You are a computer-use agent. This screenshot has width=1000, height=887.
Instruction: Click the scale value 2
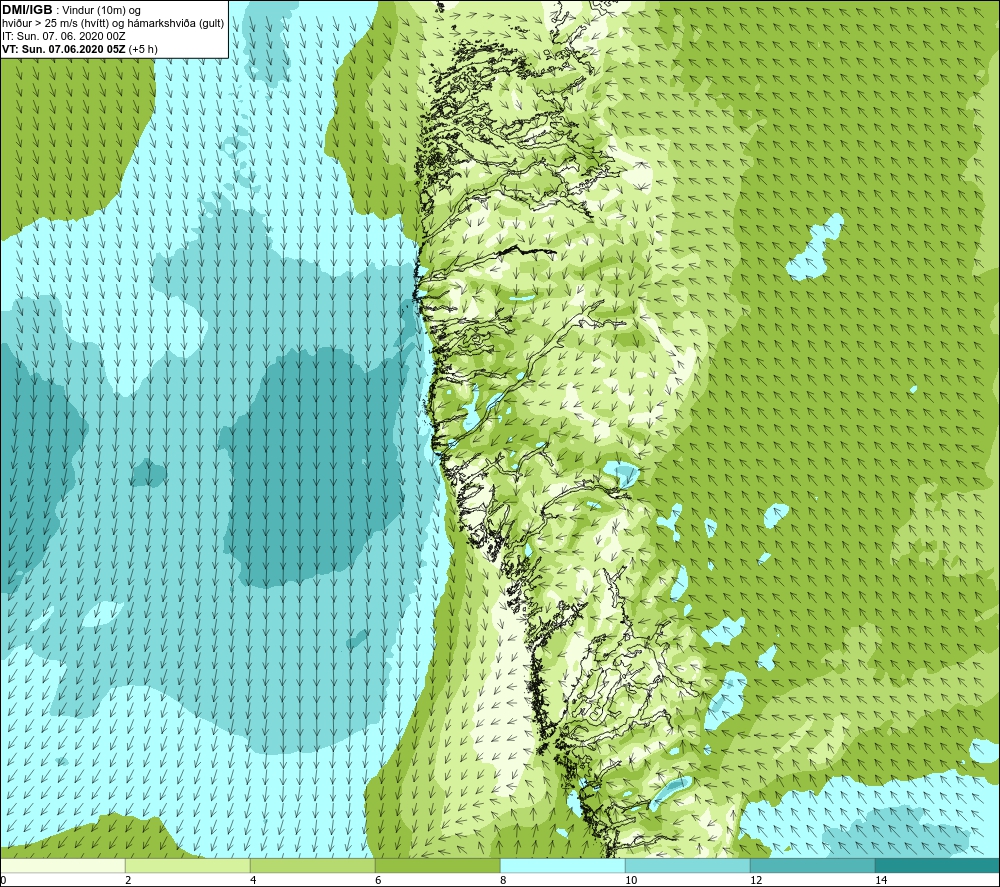click(128, 880)
